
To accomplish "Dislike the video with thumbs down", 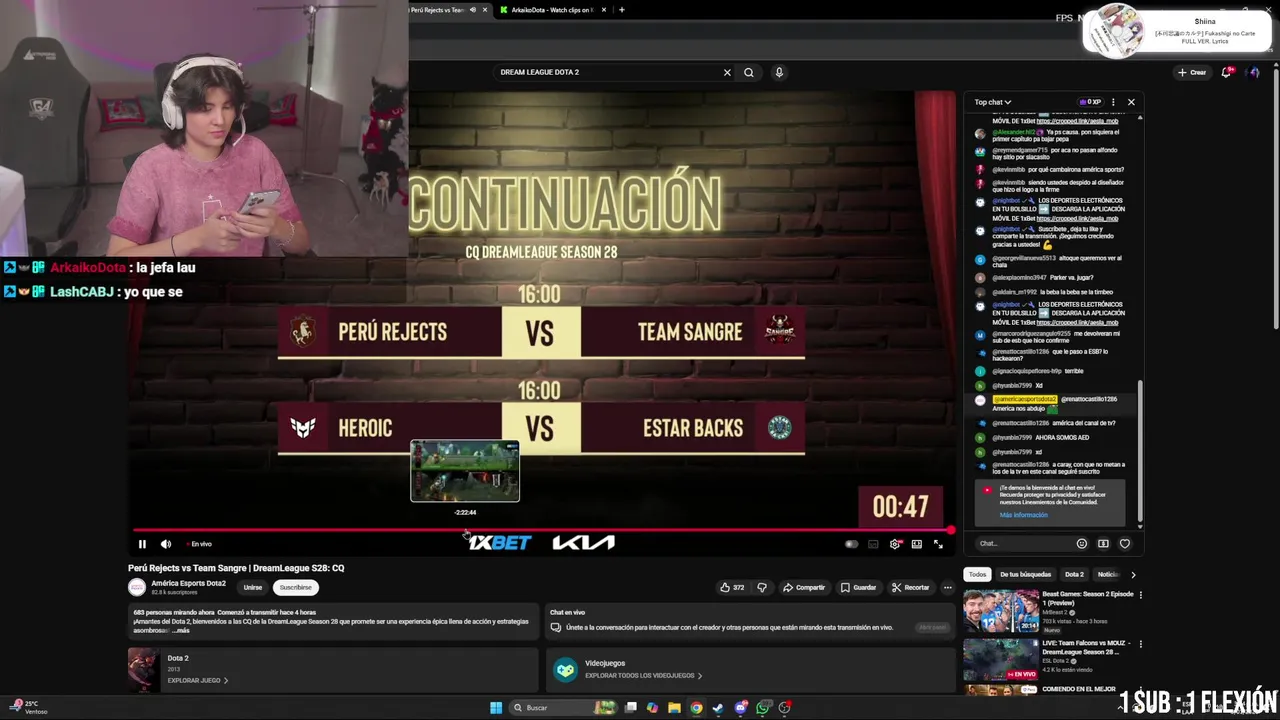I will tap(762, 587).
